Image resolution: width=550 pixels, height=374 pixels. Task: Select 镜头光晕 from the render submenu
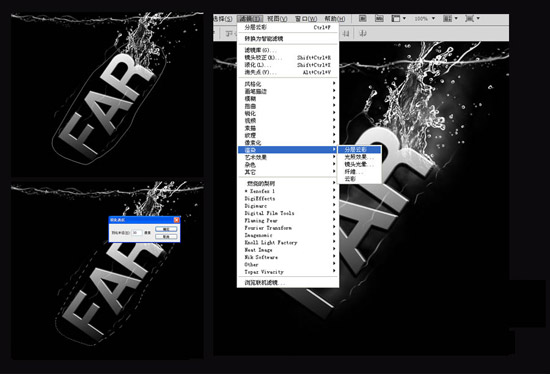(x=359, y=165)
